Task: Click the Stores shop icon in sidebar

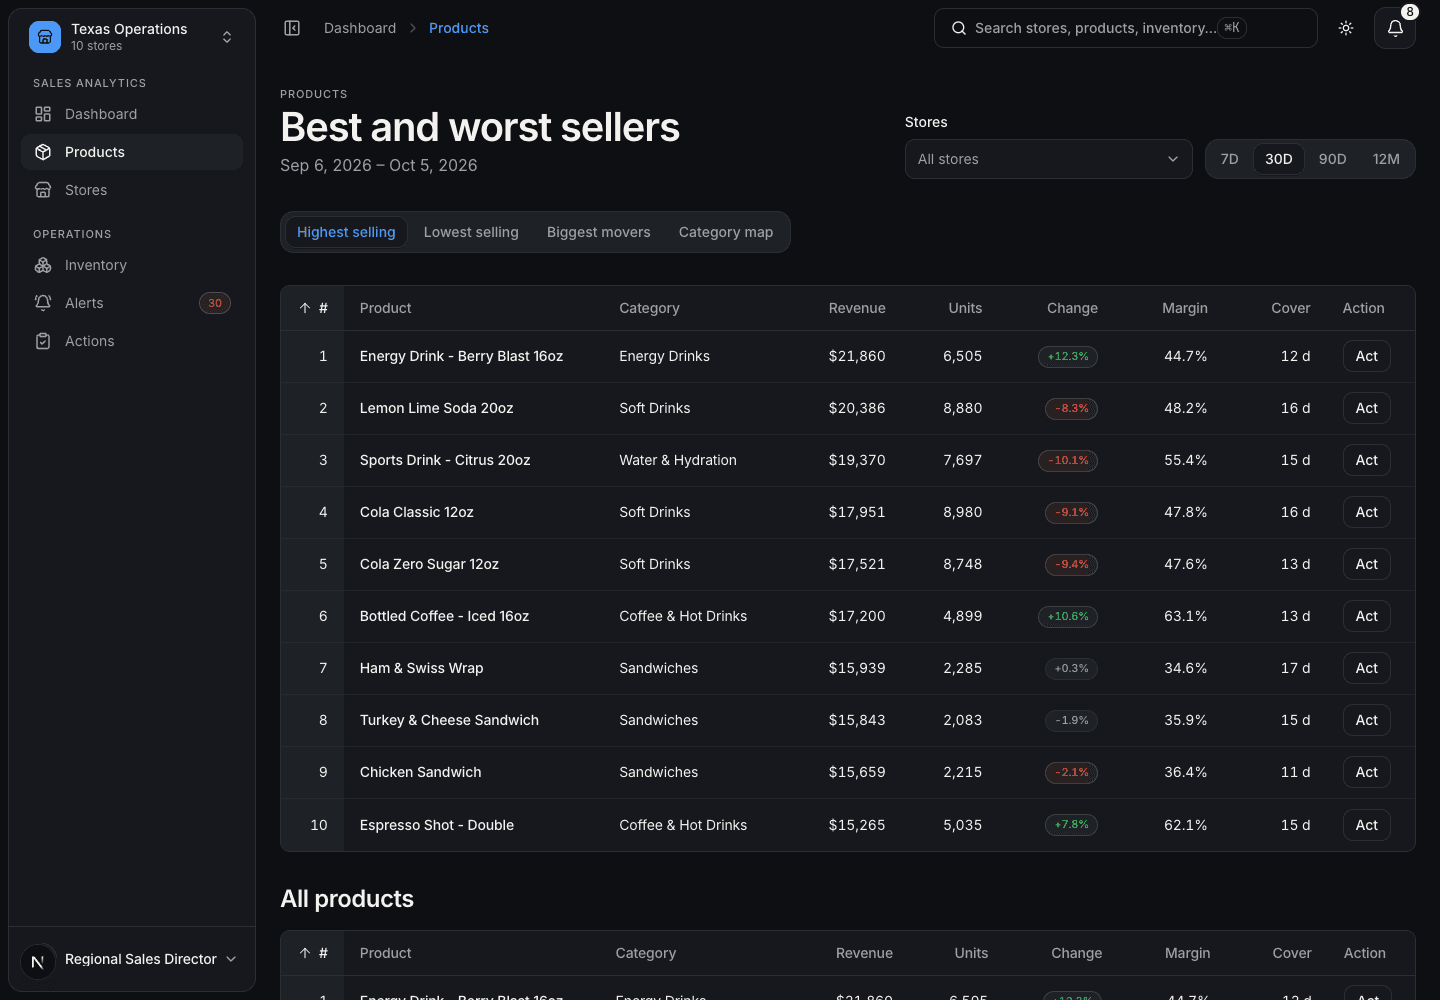Action: 43,190
